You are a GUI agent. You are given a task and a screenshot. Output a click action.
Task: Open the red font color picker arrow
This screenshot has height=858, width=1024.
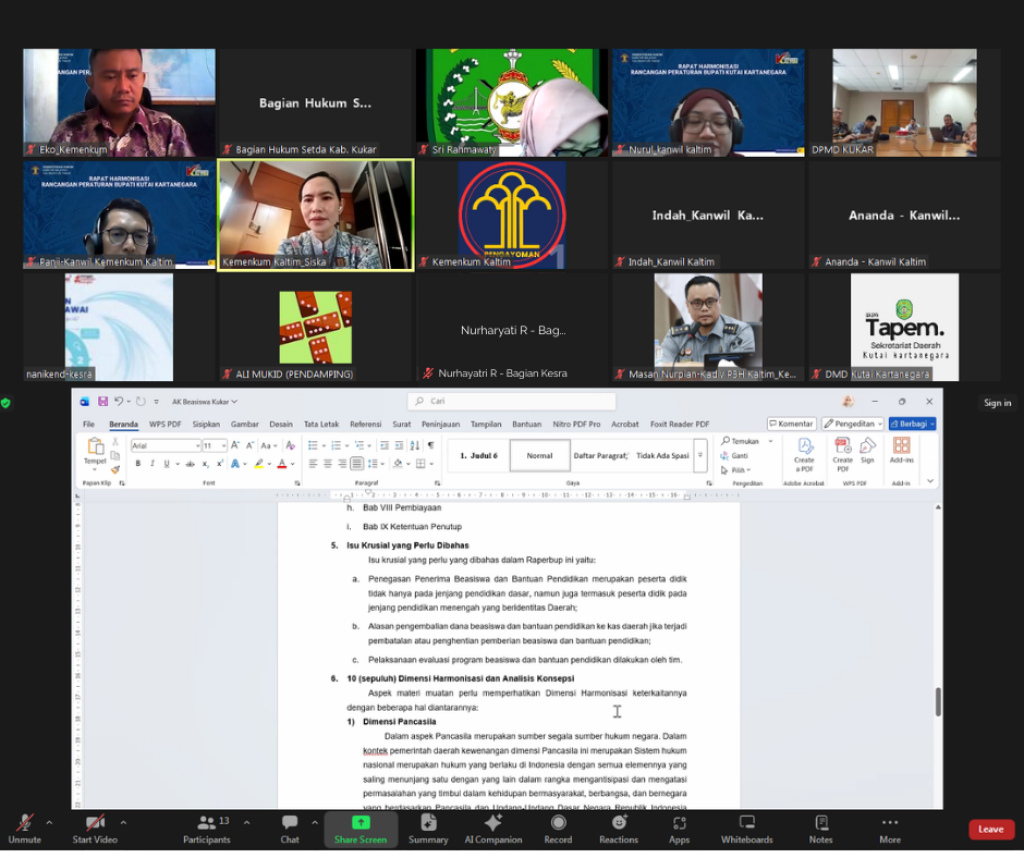point(292,464)
